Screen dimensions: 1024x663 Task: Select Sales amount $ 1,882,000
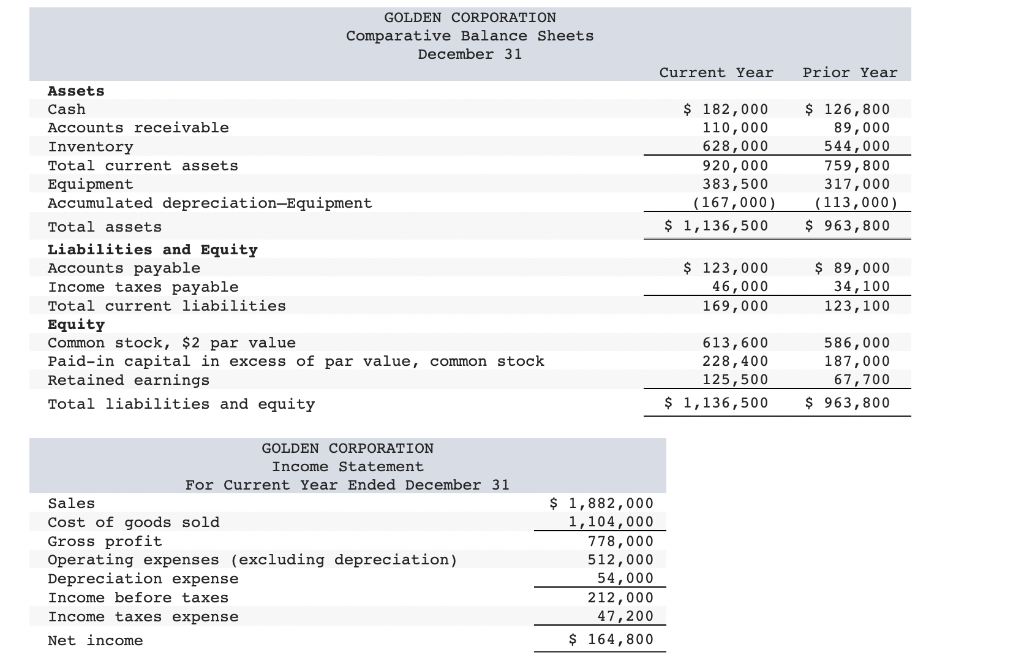[601, 503]
